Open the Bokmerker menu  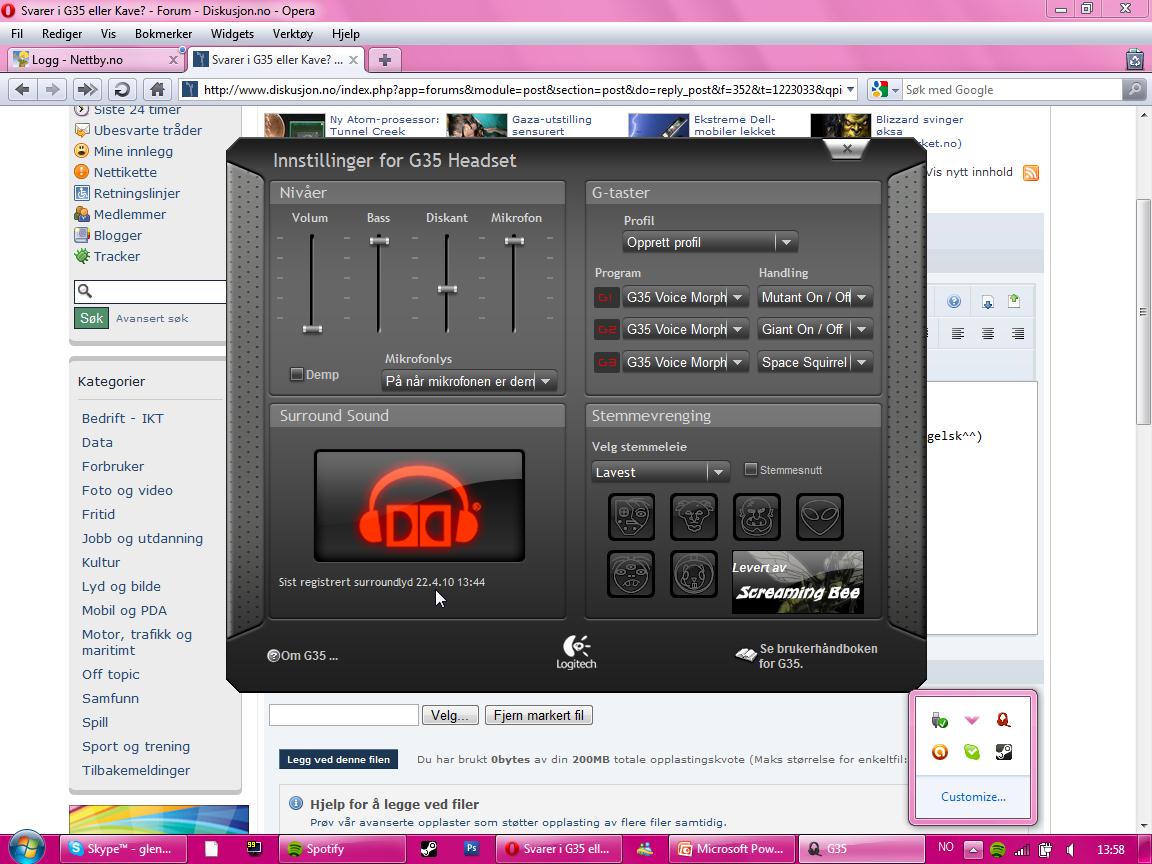click(163, 34)
